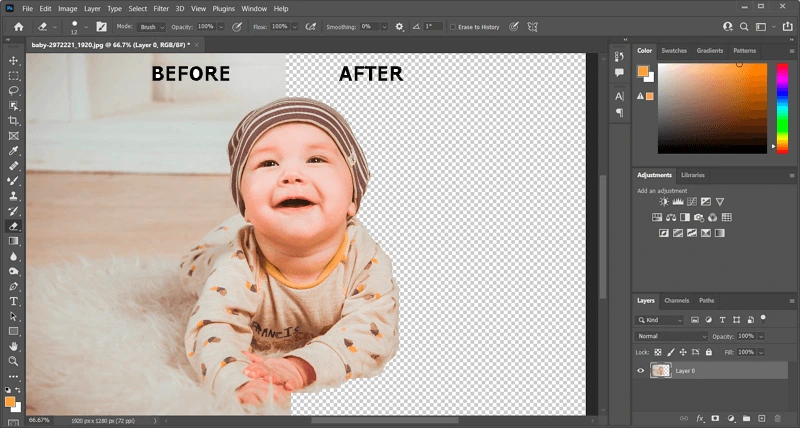Viewport: 800px width, 428px height.
Task: Open smoothing options gear icon
Action: pyautogui.click(x=399, y=27)
